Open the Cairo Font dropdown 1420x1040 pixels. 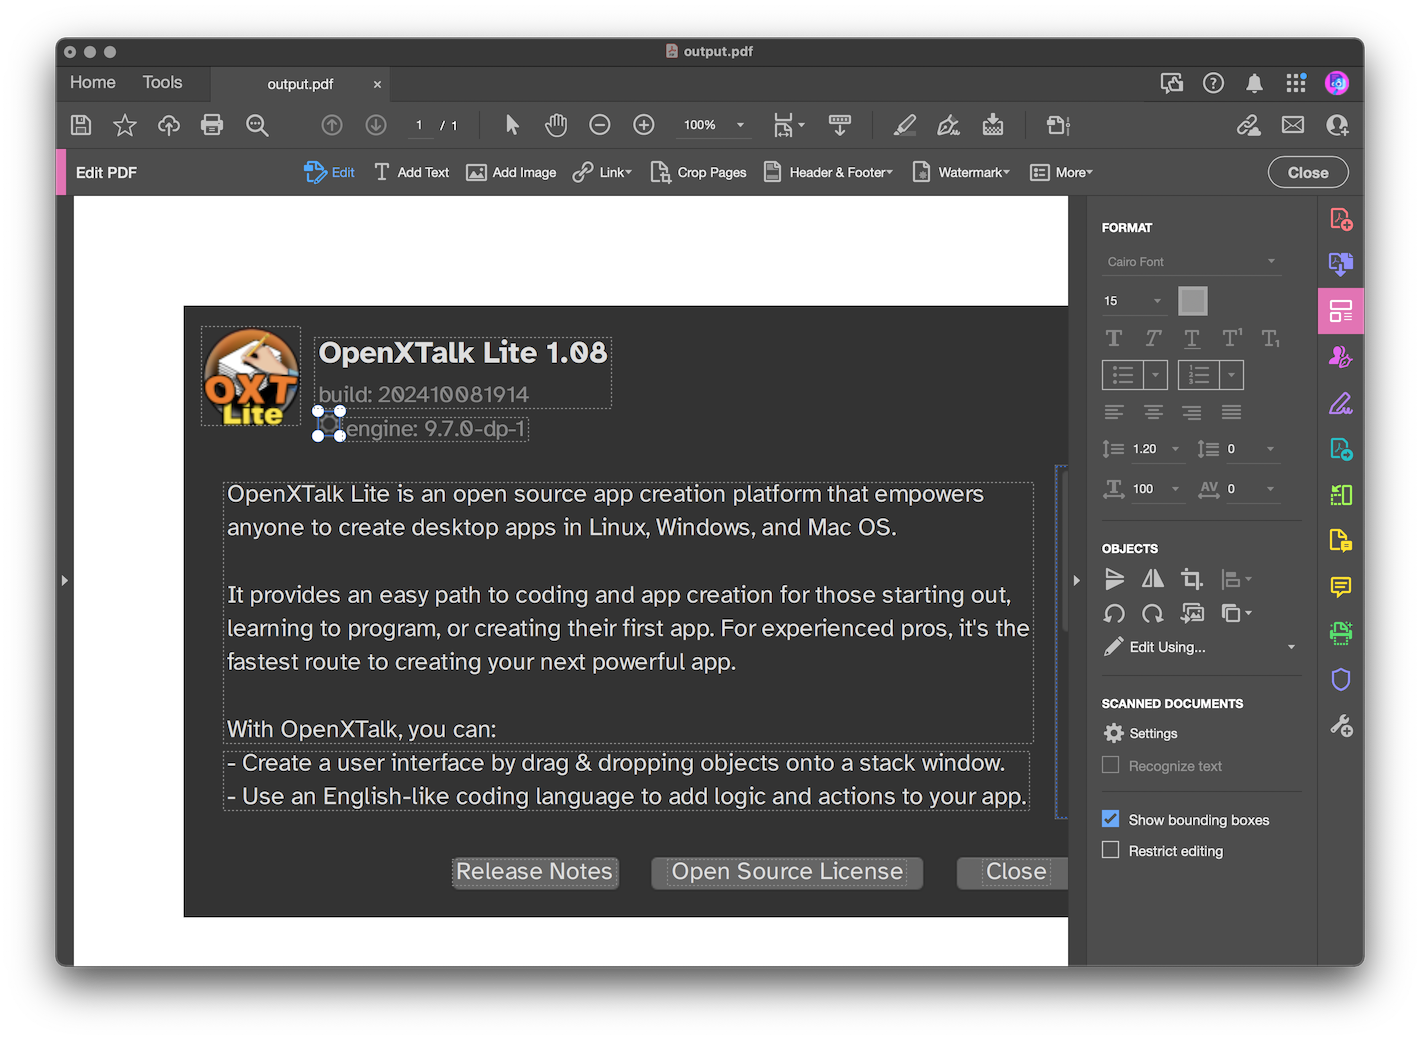tap(1191, 261)
